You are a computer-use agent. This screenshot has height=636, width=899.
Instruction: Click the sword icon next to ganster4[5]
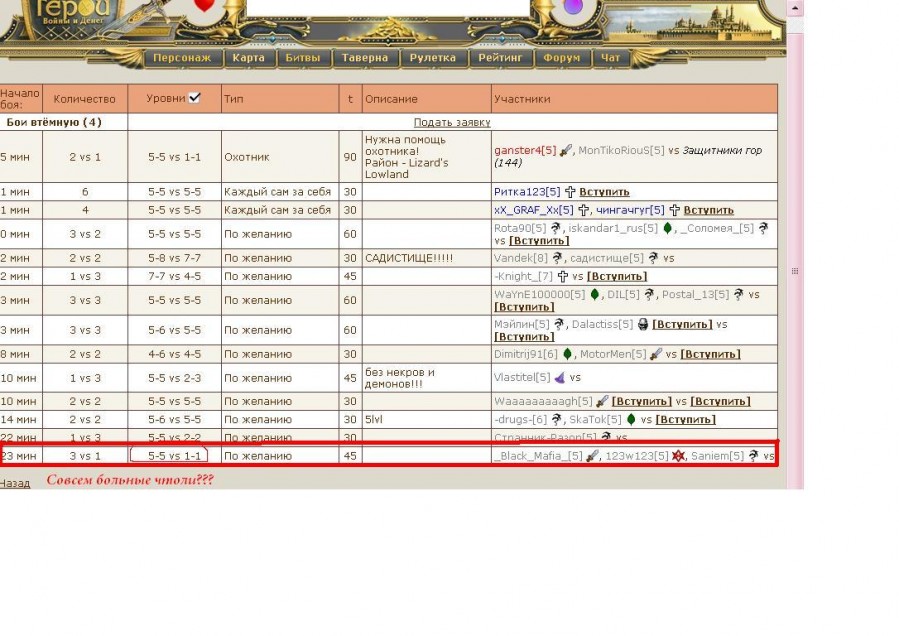tap(566, 151)
